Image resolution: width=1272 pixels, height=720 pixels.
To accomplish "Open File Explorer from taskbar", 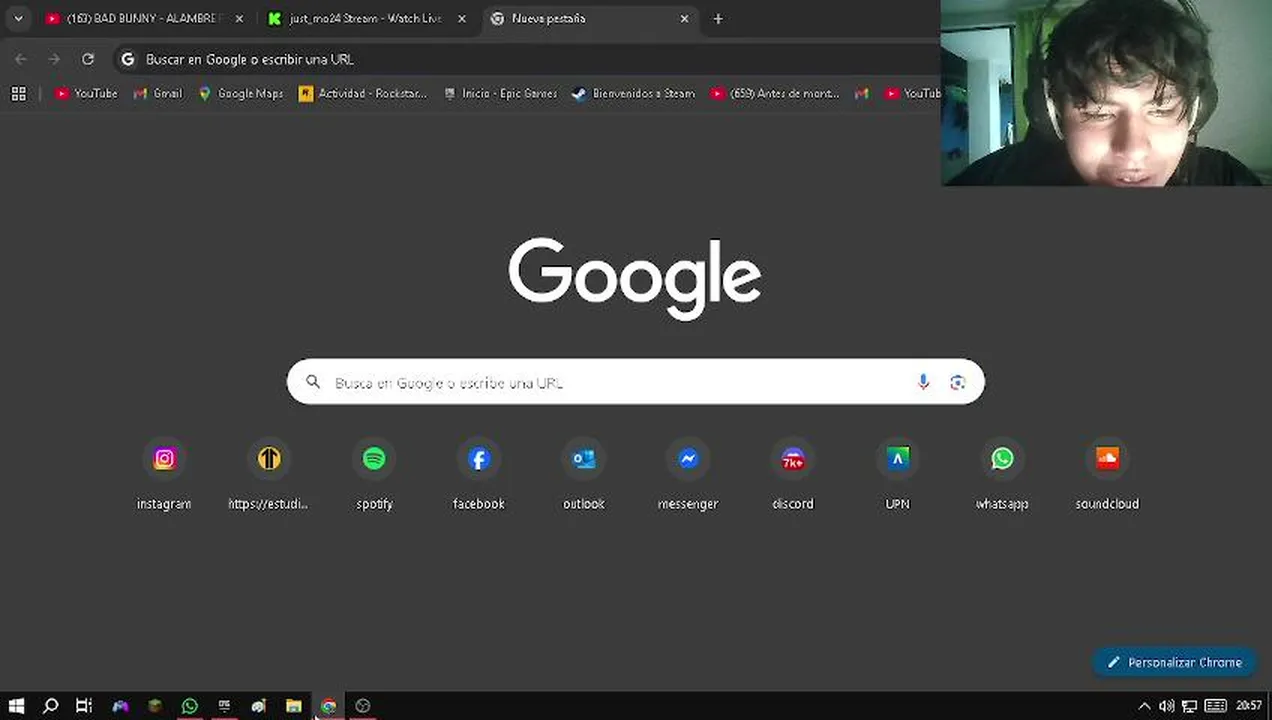I will (293, 706).
